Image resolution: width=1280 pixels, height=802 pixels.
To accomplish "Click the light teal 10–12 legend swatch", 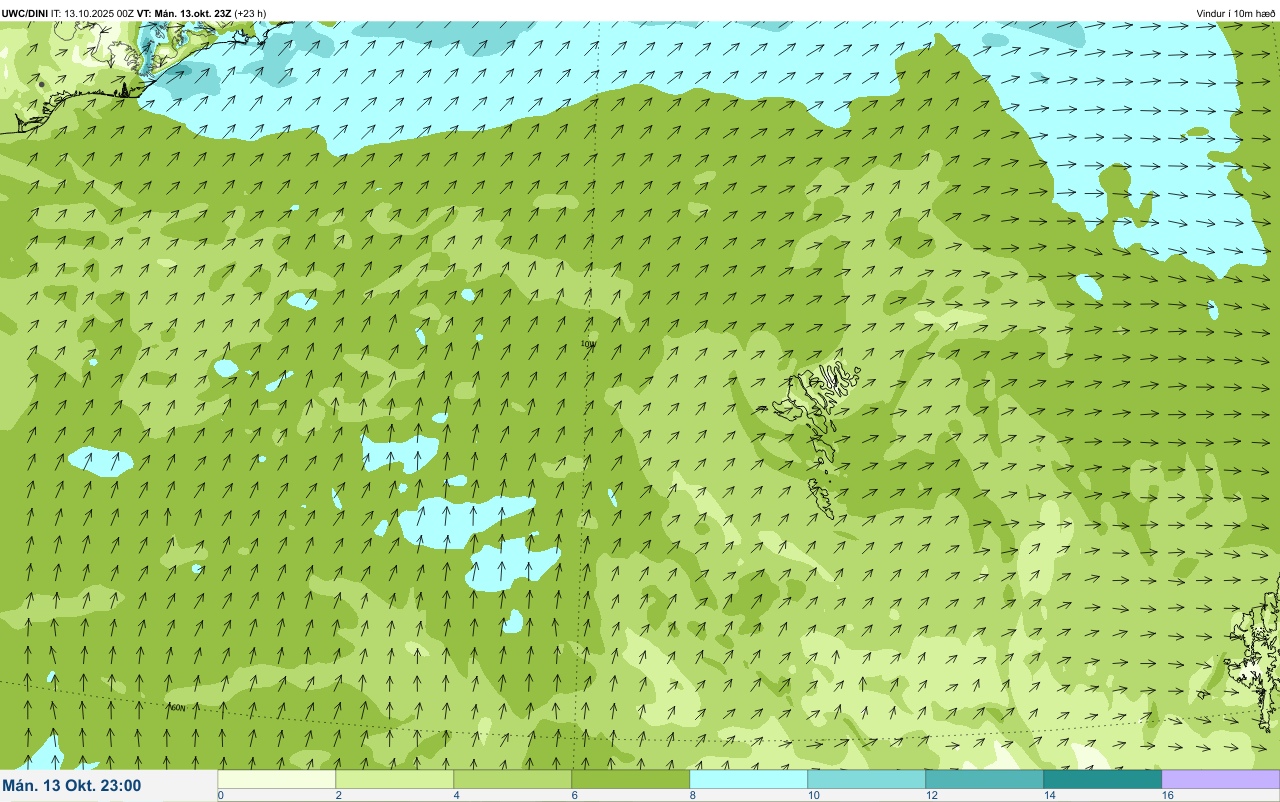I will [867, 778].
